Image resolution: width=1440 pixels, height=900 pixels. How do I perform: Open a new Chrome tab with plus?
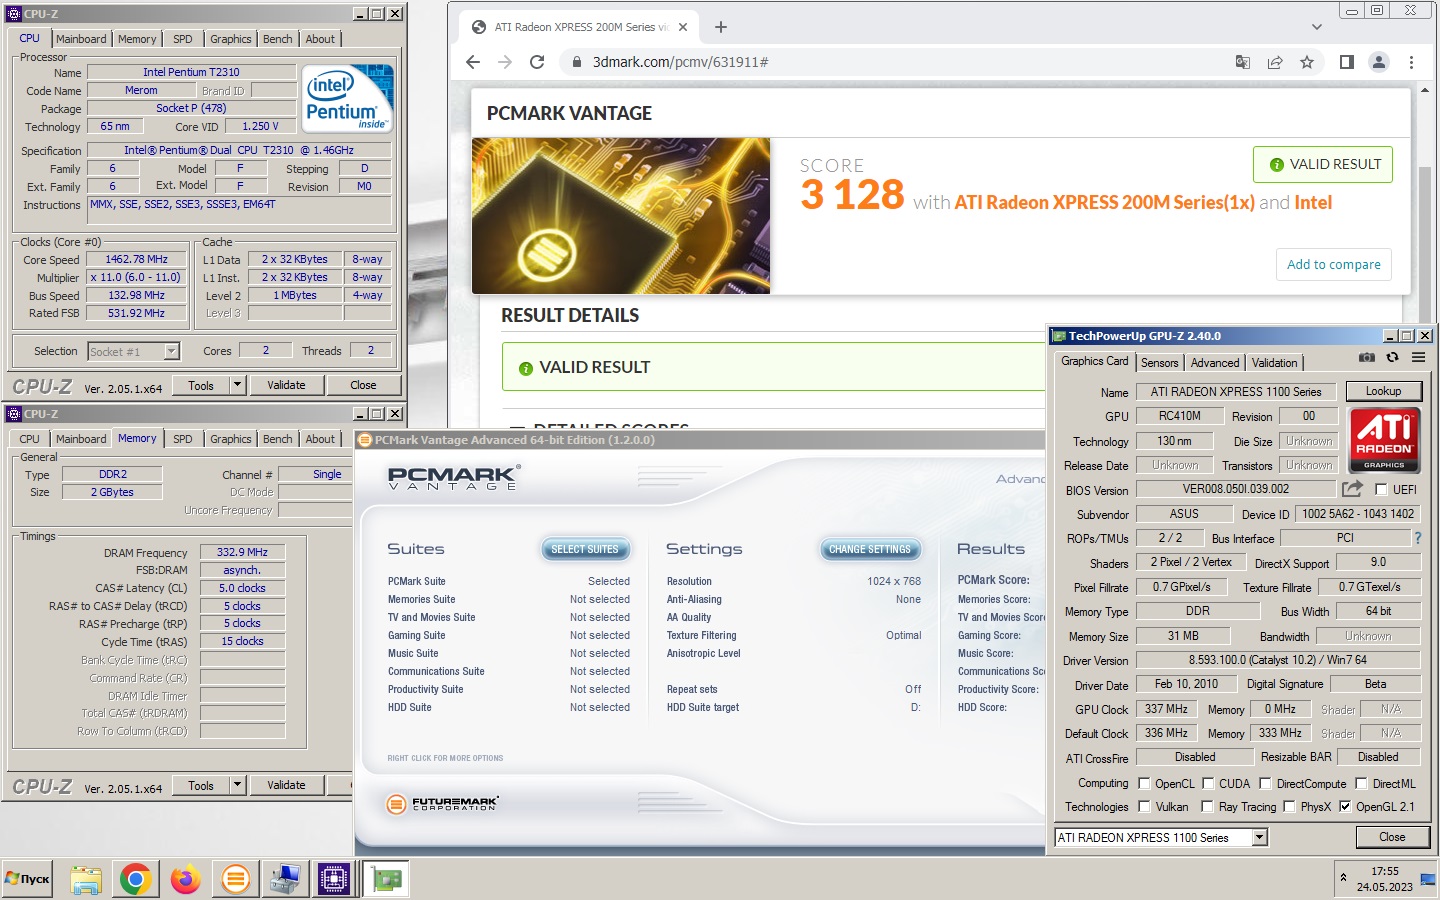[x=721, y=27]
